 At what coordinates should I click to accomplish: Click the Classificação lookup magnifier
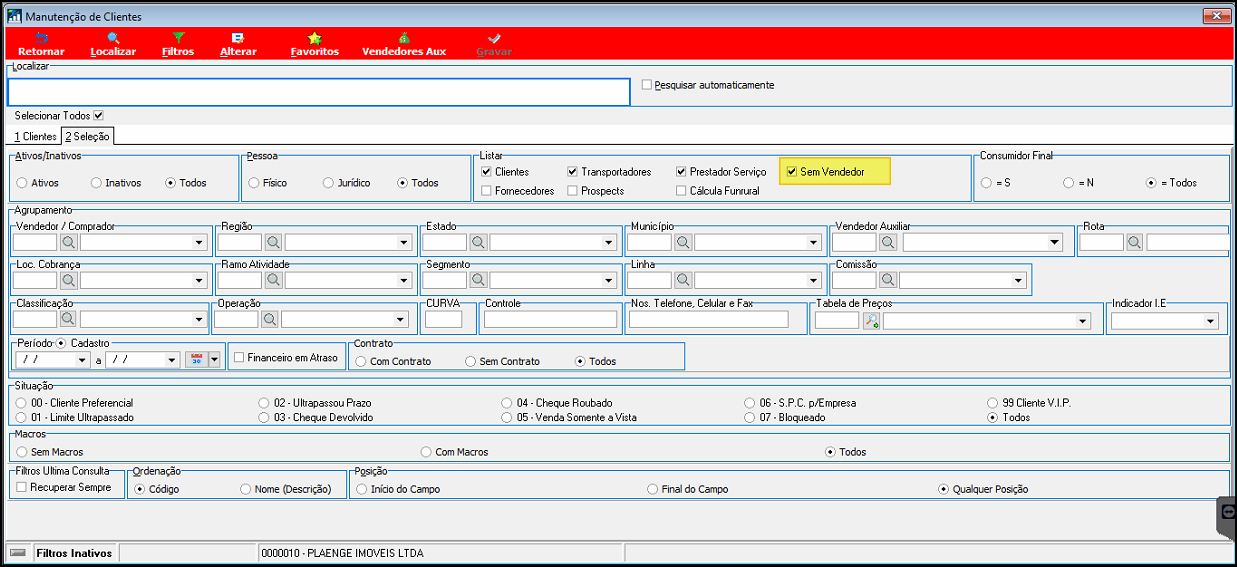click(x=68, y=319)
